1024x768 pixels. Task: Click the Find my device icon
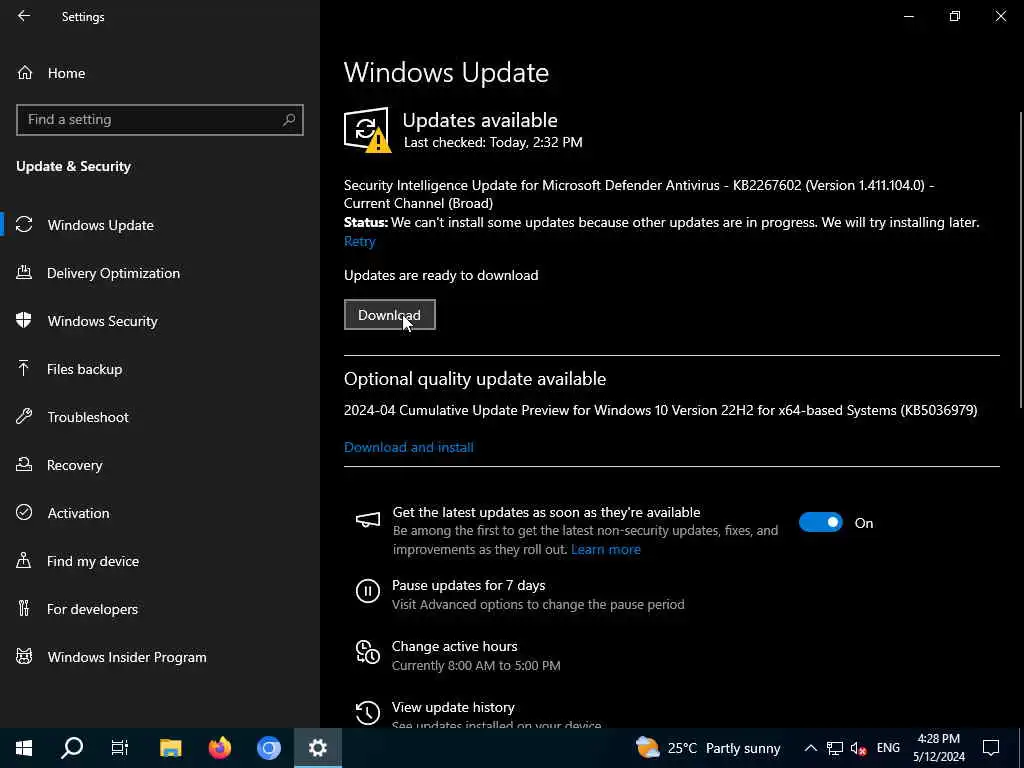[x=24, y=561]
